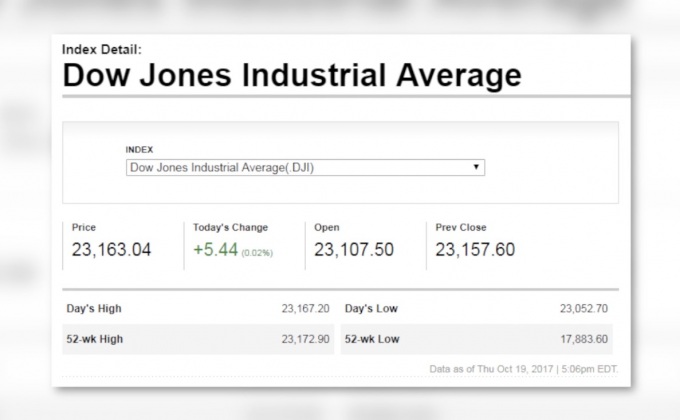Image resolution: width=680 pixels, height=420 pixels.
Task: Click the Today's Change column label
Action: (230, 227)
